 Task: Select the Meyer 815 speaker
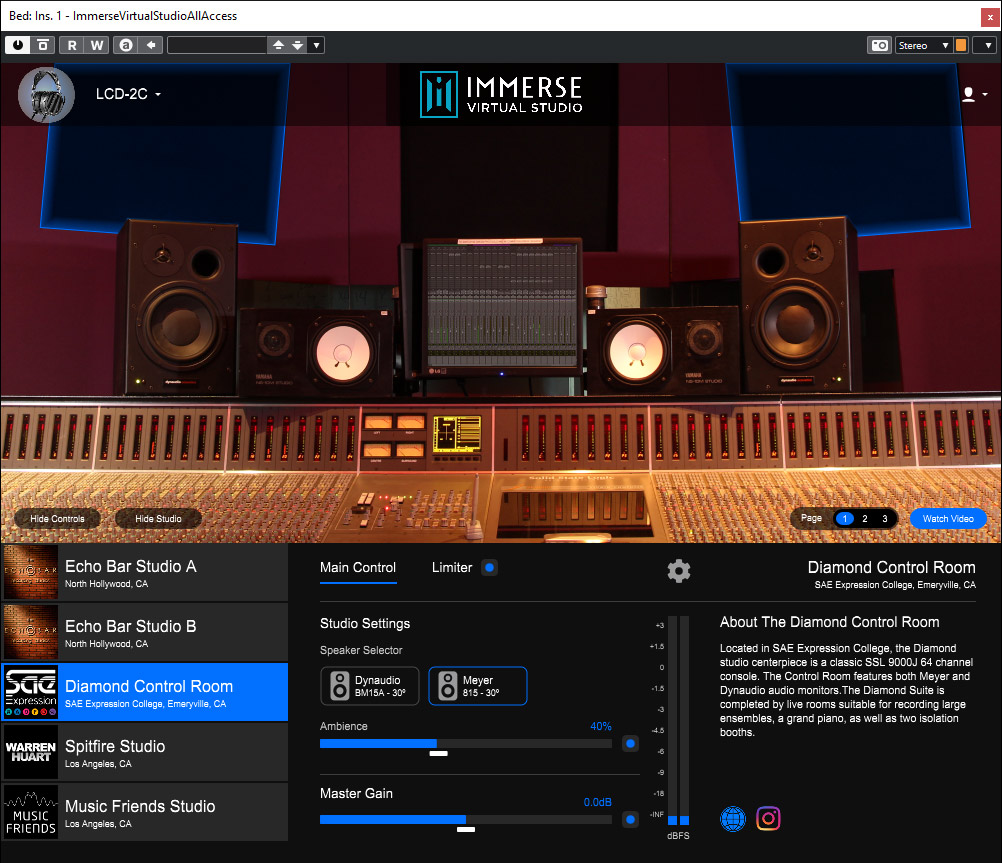coord(477,686)
